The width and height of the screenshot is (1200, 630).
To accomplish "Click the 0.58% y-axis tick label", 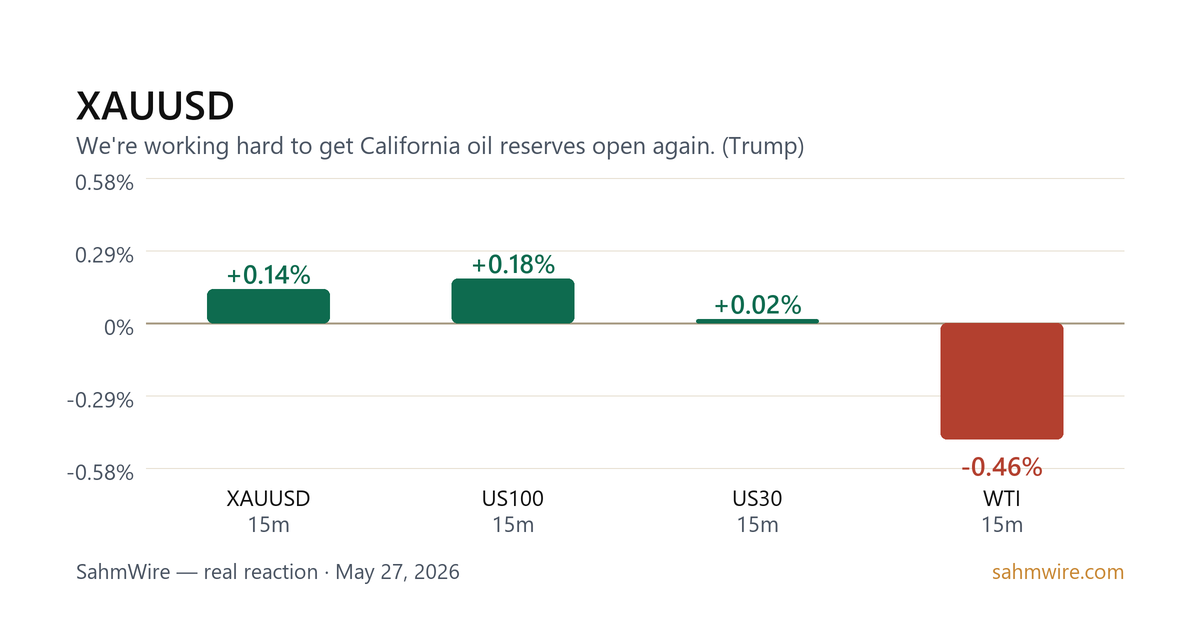I will click(x=105, y=184).
